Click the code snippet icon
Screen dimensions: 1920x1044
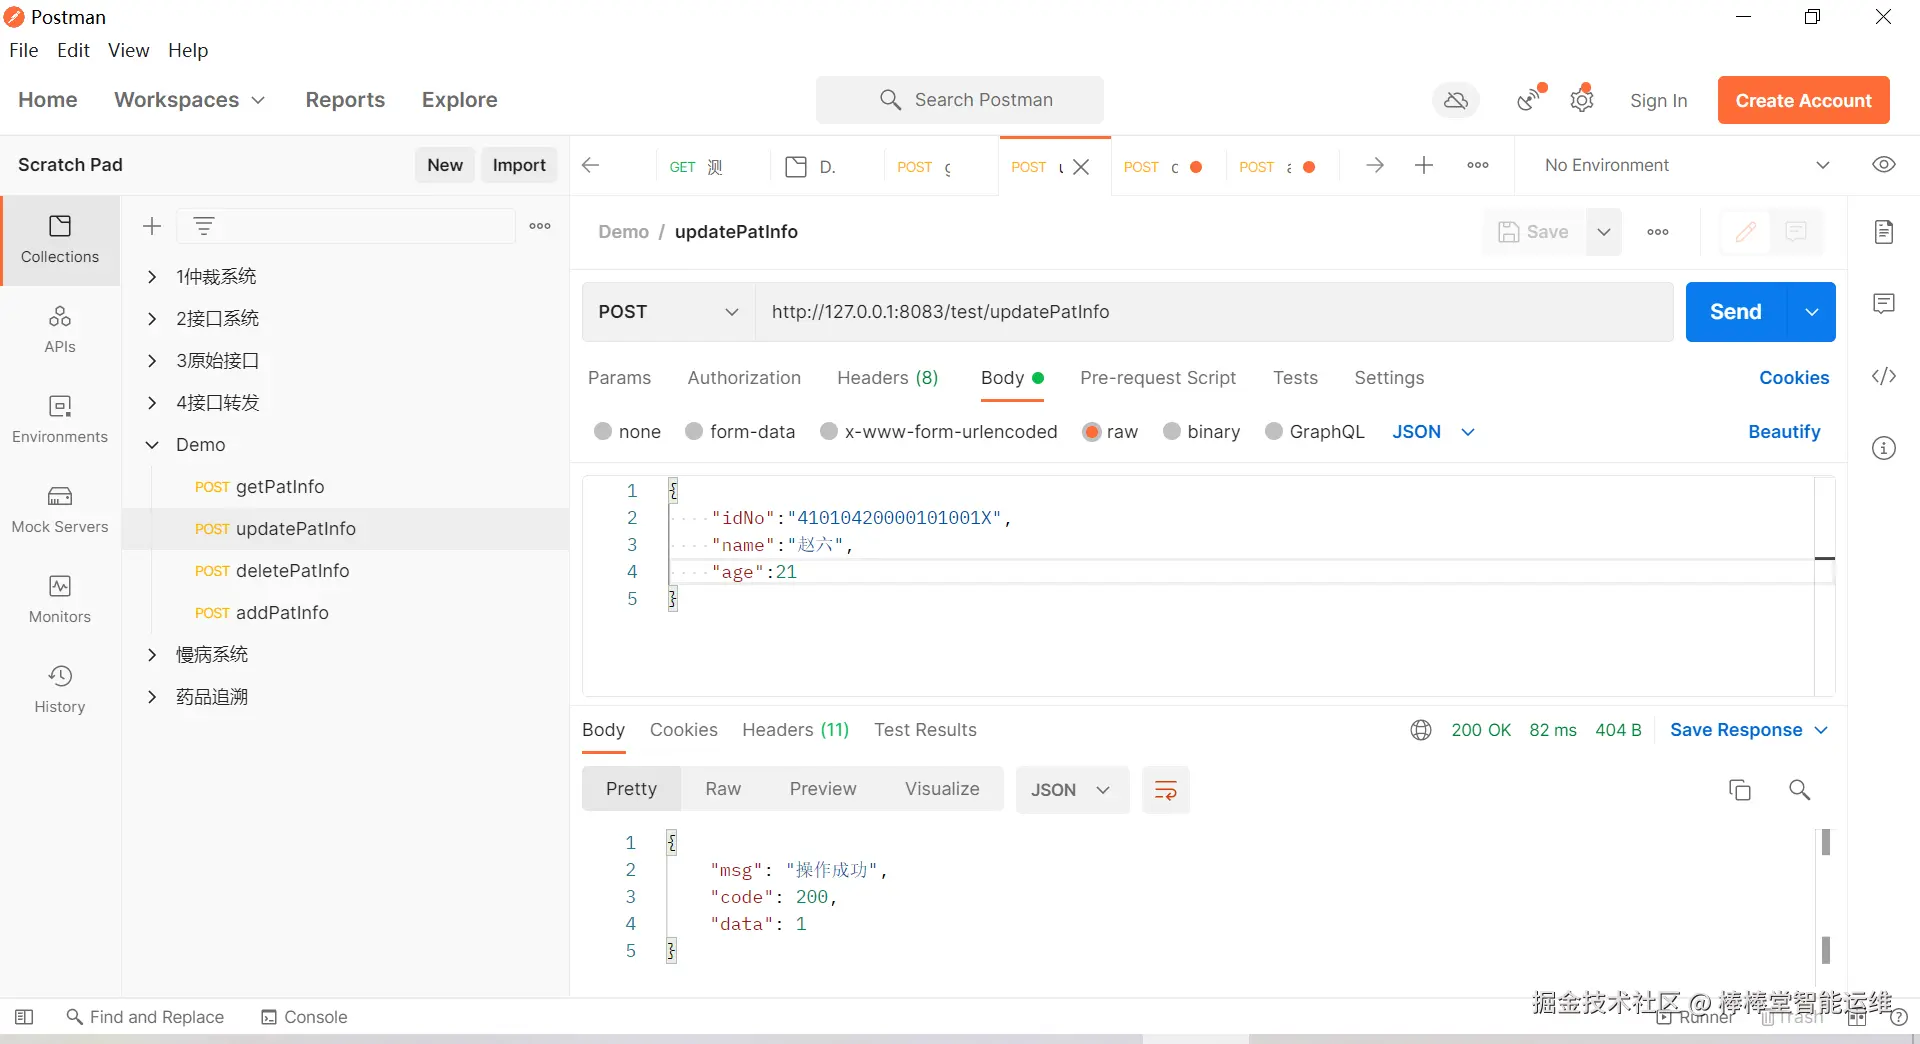1884,376
